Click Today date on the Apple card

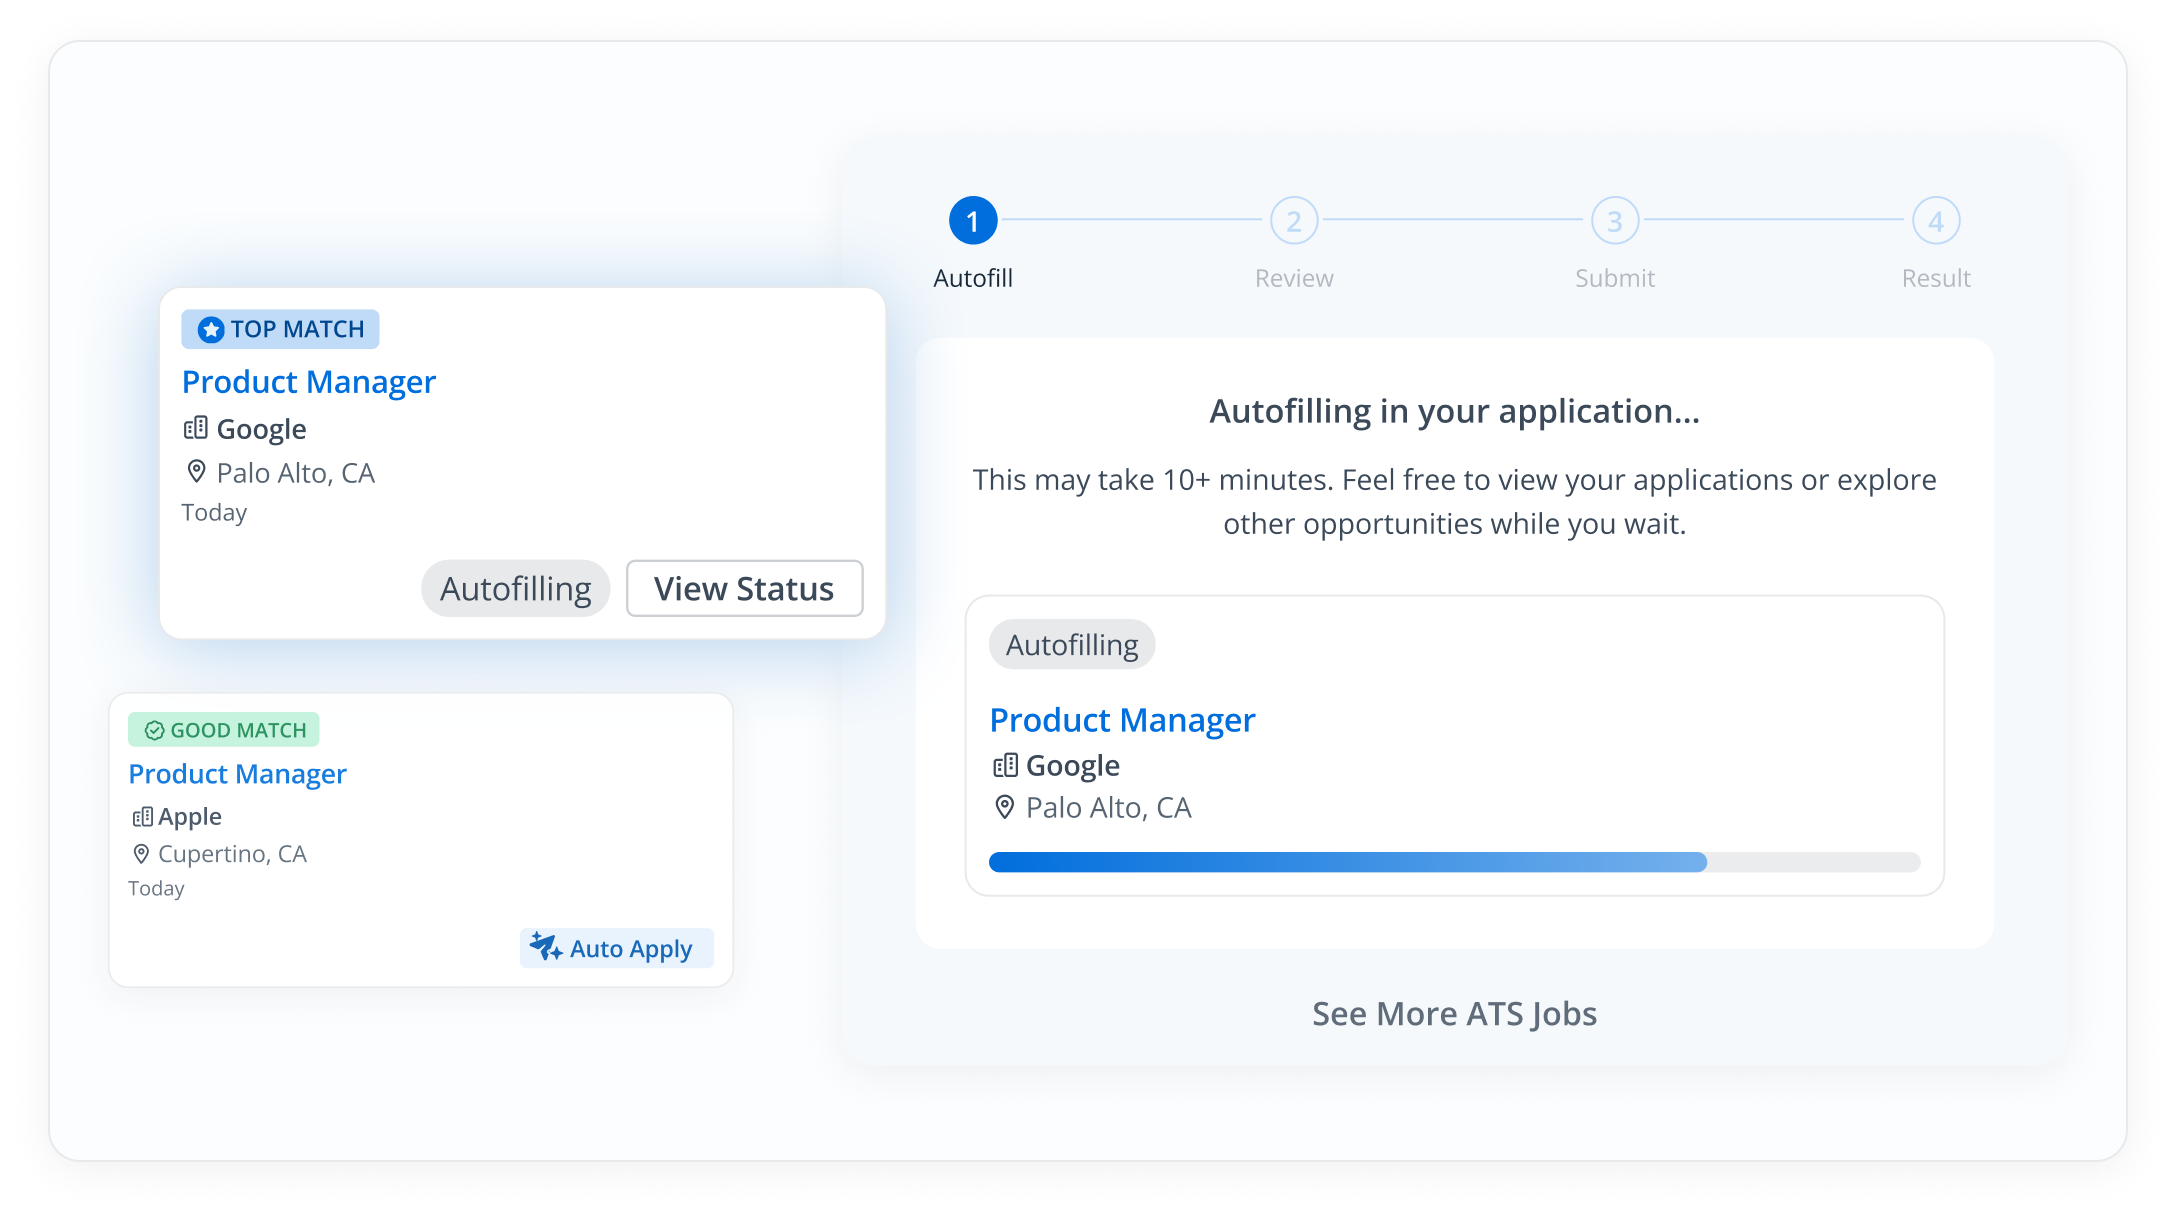pyautogui.click(x=156, y=889)
